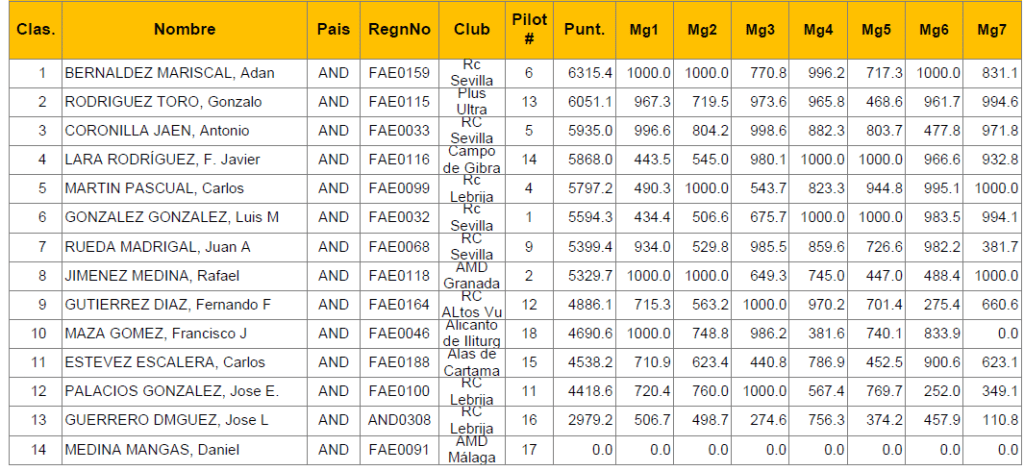The height and width of the screenshot is (471, 1024).
Task: Click the Nombre column header
Action: tap(184, 30)
